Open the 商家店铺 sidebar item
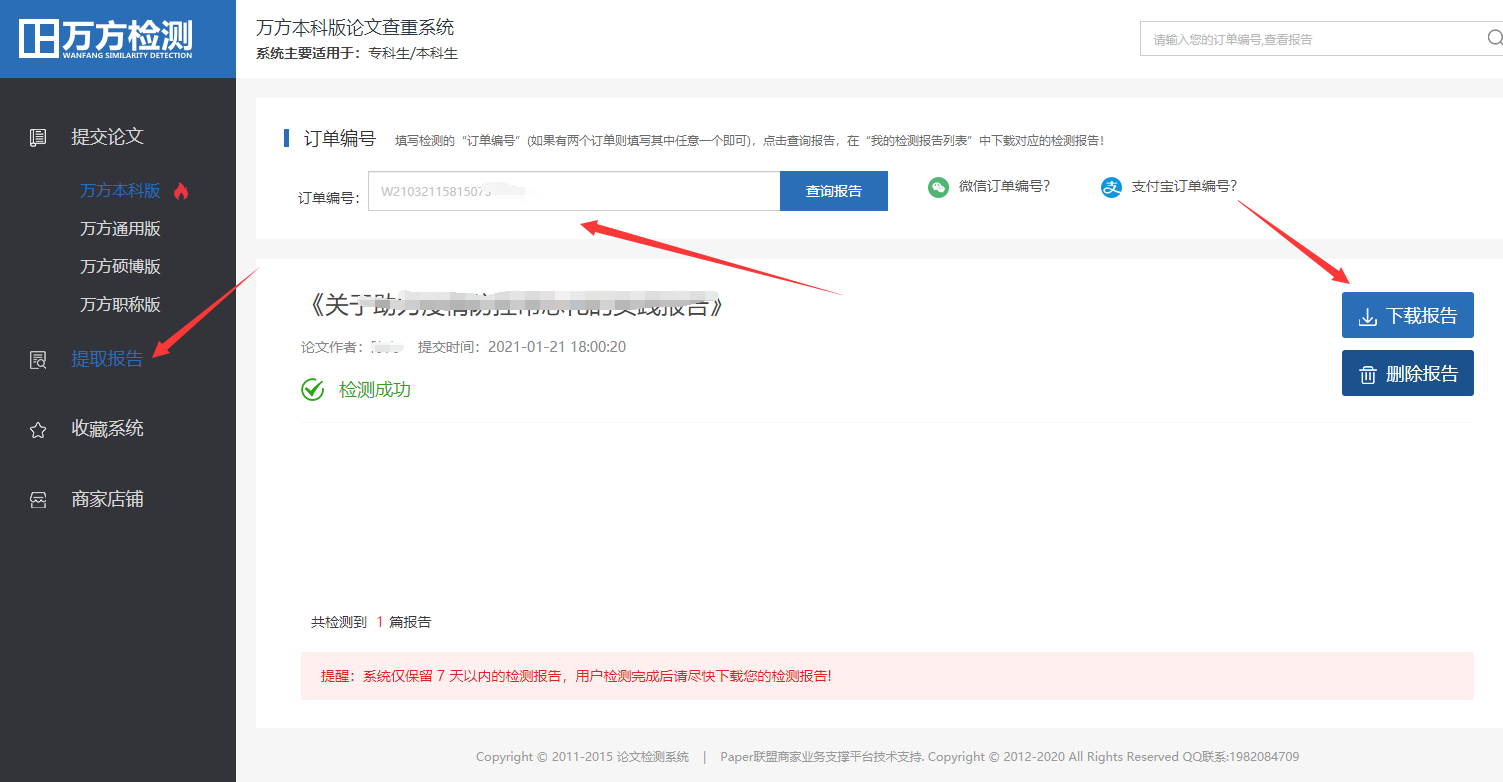The height and width of the screenshot is (782, 1503). click(x=107, y=499)
